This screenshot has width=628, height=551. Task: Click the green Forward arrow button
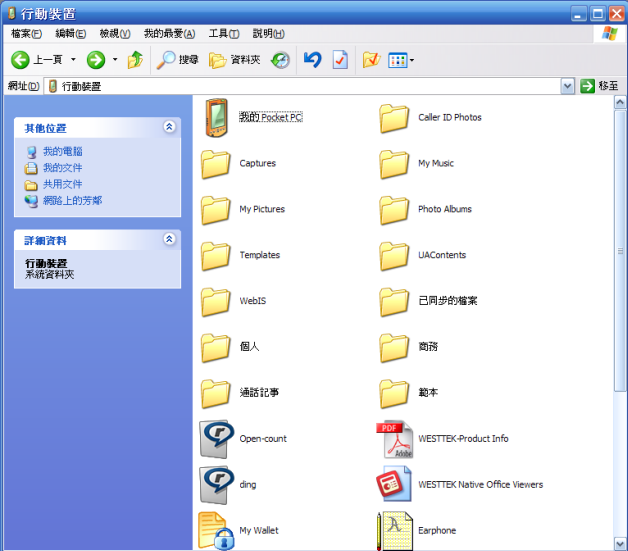96,60
